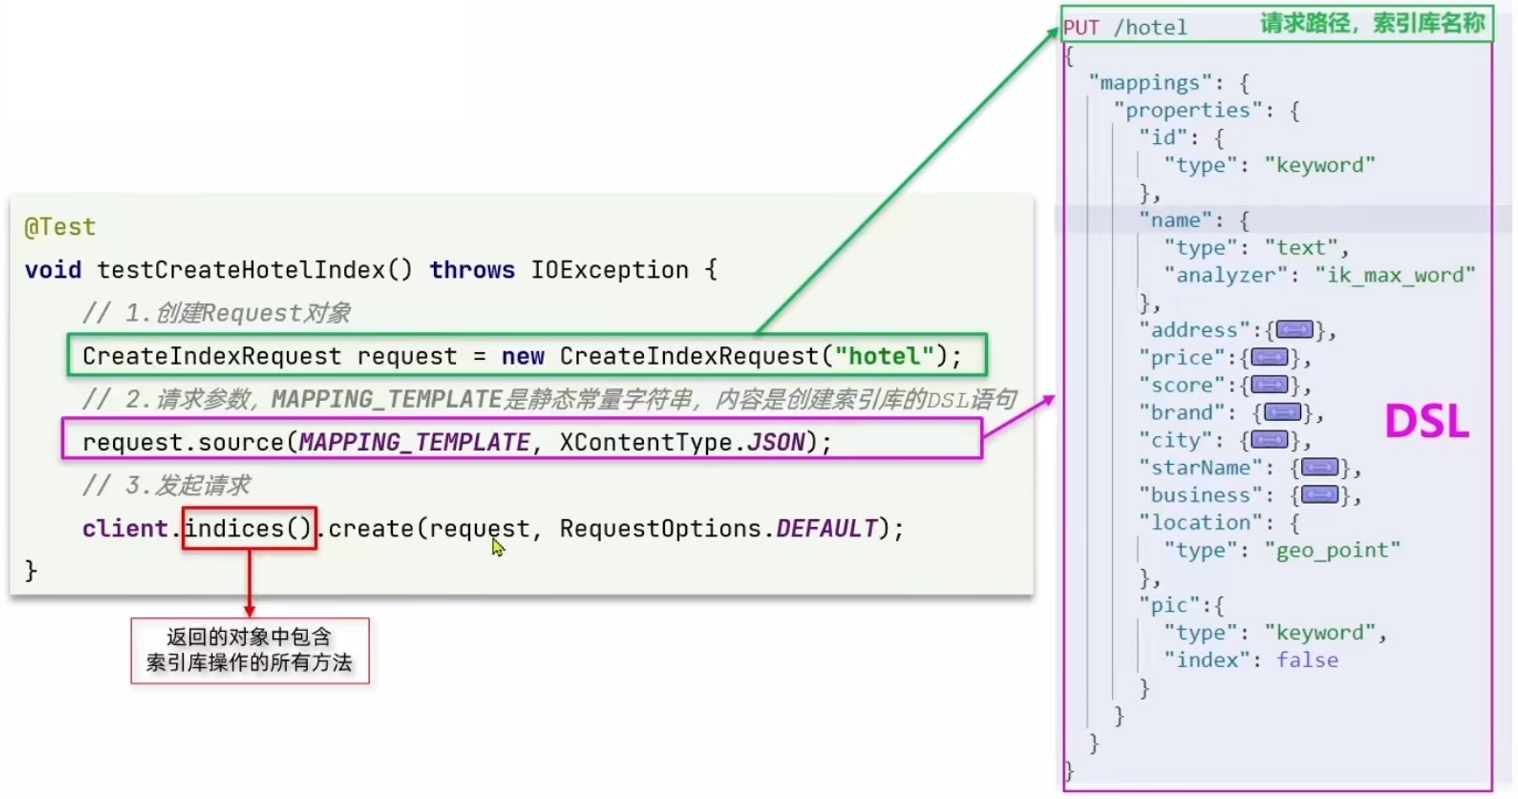Screen dimensions: 1518x799
Task: Click the "PUT /hotel" request line
Action: (x=1125, y=27)
